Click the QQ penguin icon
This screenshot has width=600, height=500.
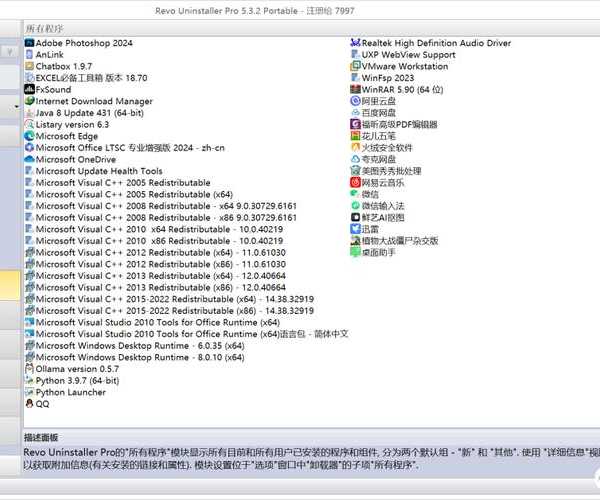[x=29, y=404]
